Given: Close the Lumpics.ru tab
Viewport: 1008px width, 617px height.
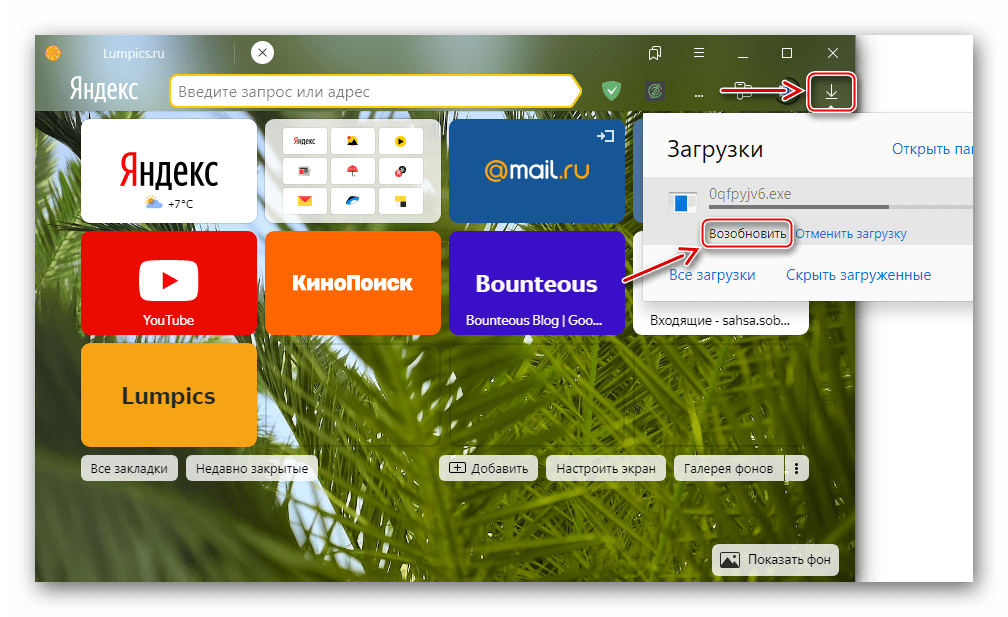Looking at the screenshot, I should [x=262, y=53].
